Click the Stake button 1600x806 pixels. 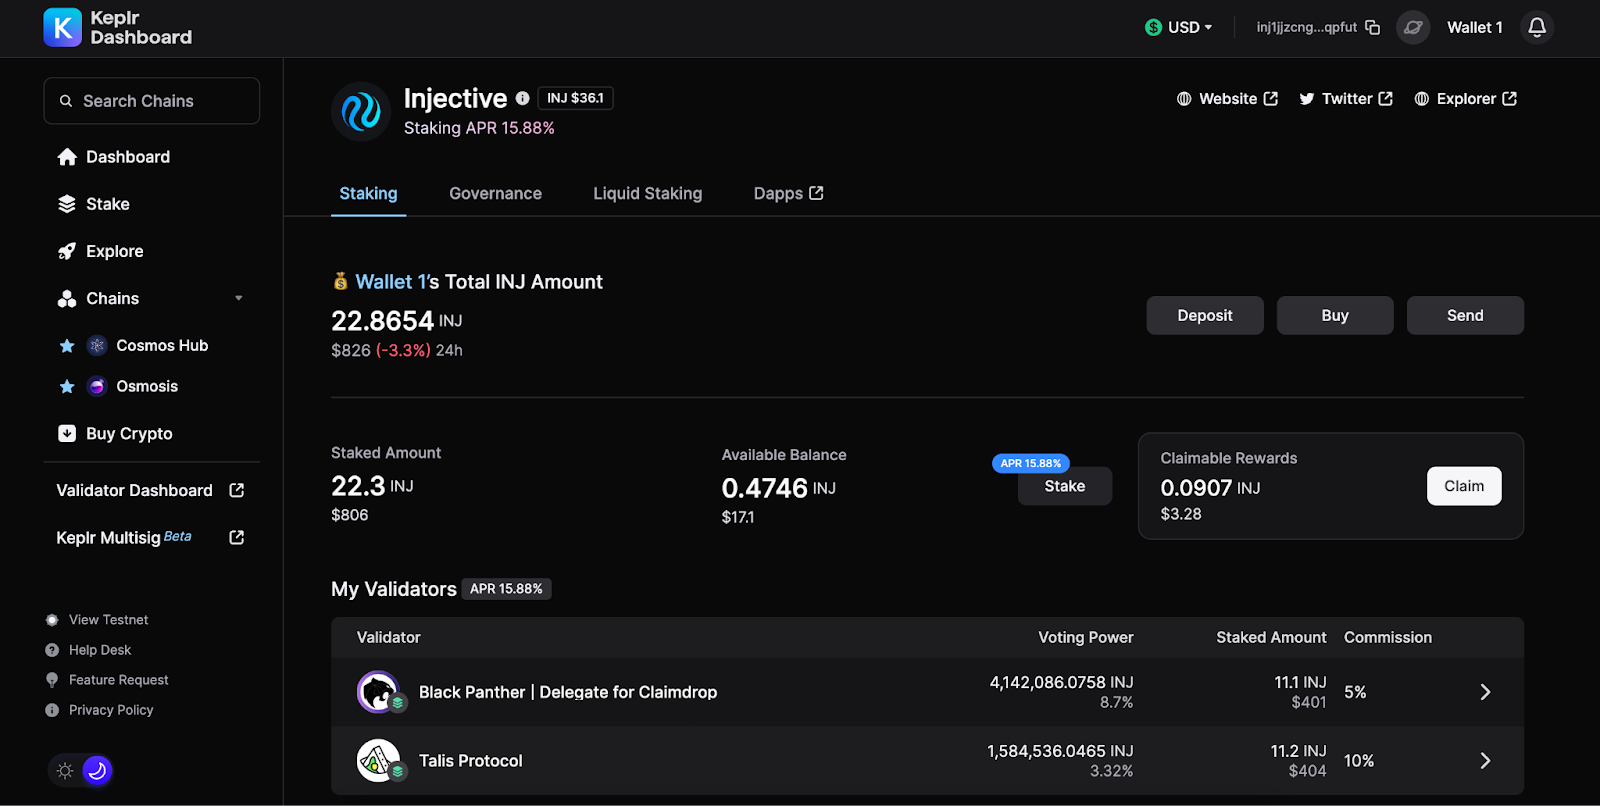(x=1065, y=486)
